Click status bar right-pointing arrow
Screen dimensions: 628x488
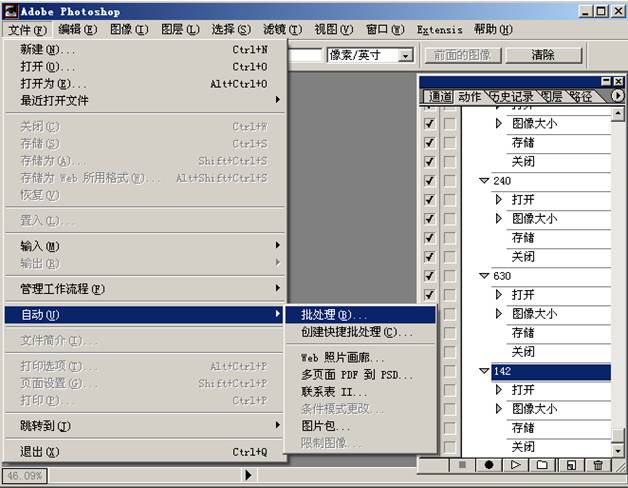coord(248,475)
